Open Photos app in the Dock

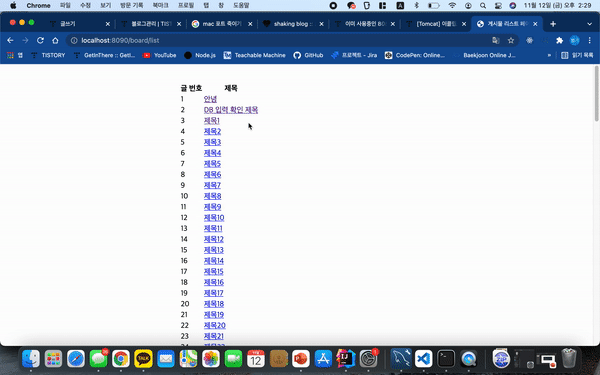coord(211,359)
